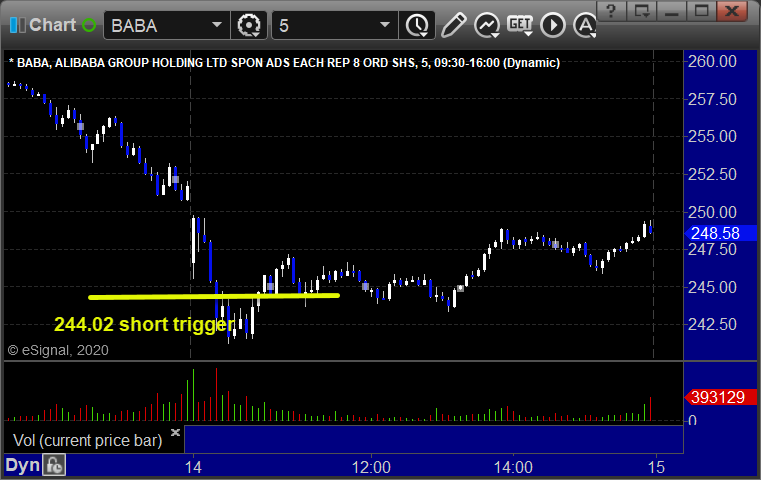The width and height of the screenshot is (761, 480).
Task: Toggle the Dyn lock icon
Action: tap(54, 465)
